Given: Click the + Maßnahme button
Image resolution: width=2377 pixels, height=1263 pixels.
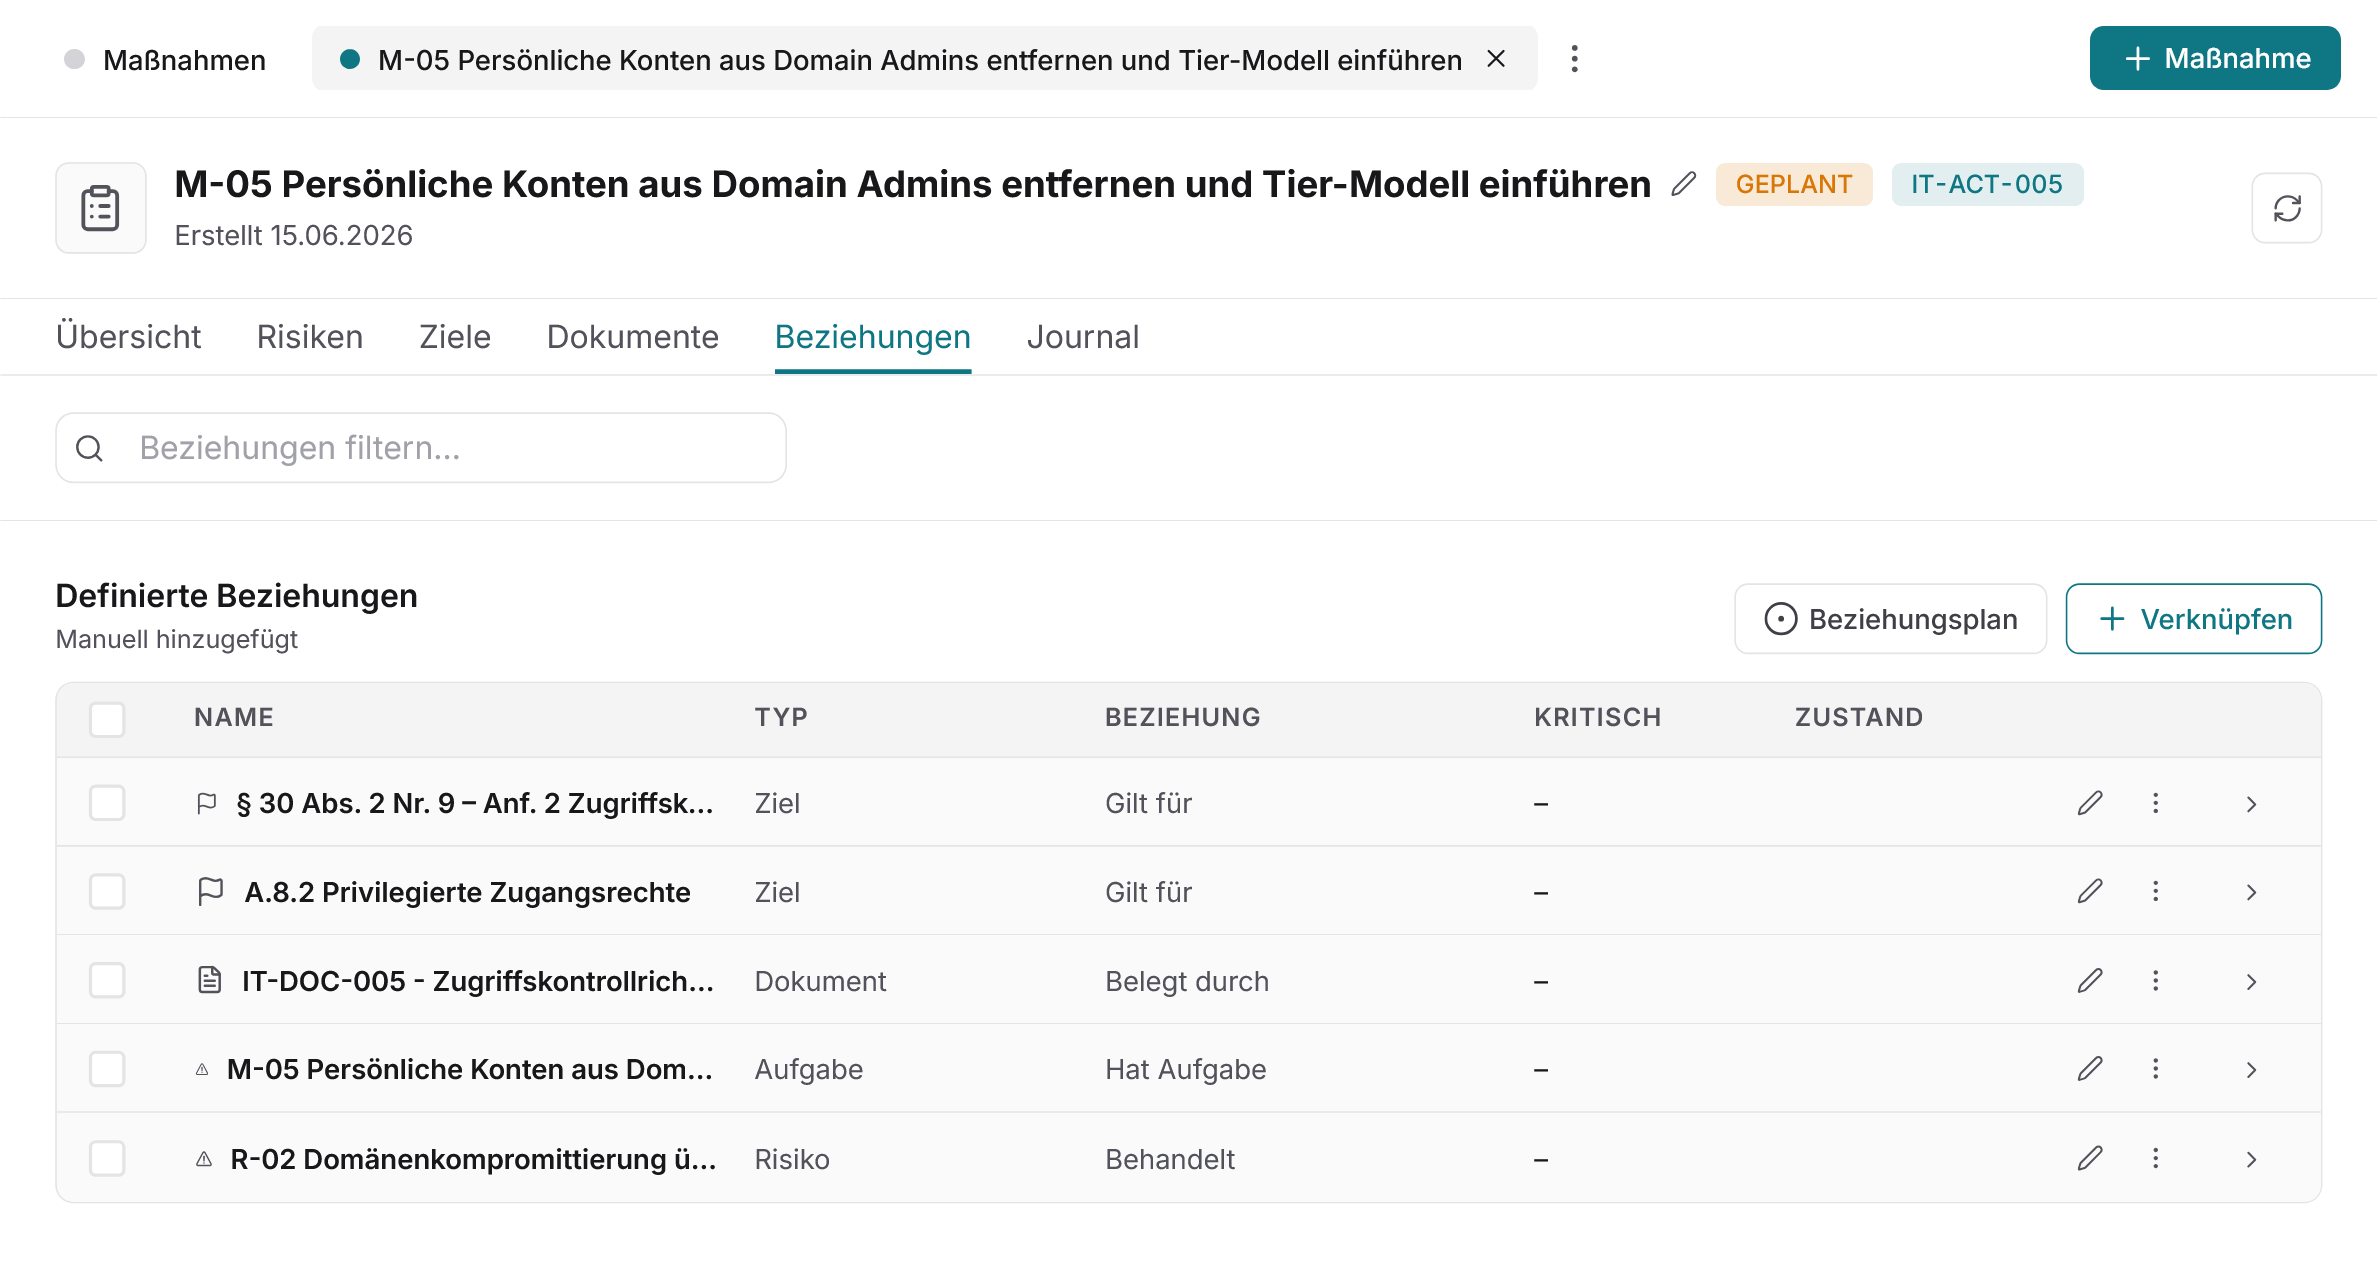Looking at the screenshot, I should (2215, 58).
